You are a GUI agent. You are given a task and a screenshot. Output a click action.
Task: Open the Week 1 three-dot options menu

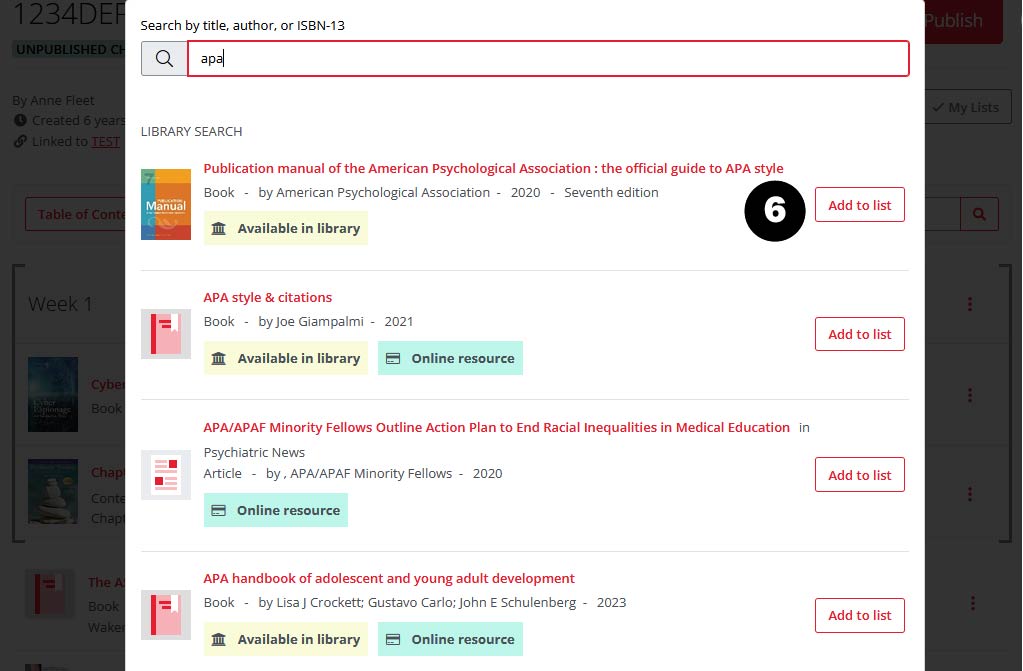[969, 304]
